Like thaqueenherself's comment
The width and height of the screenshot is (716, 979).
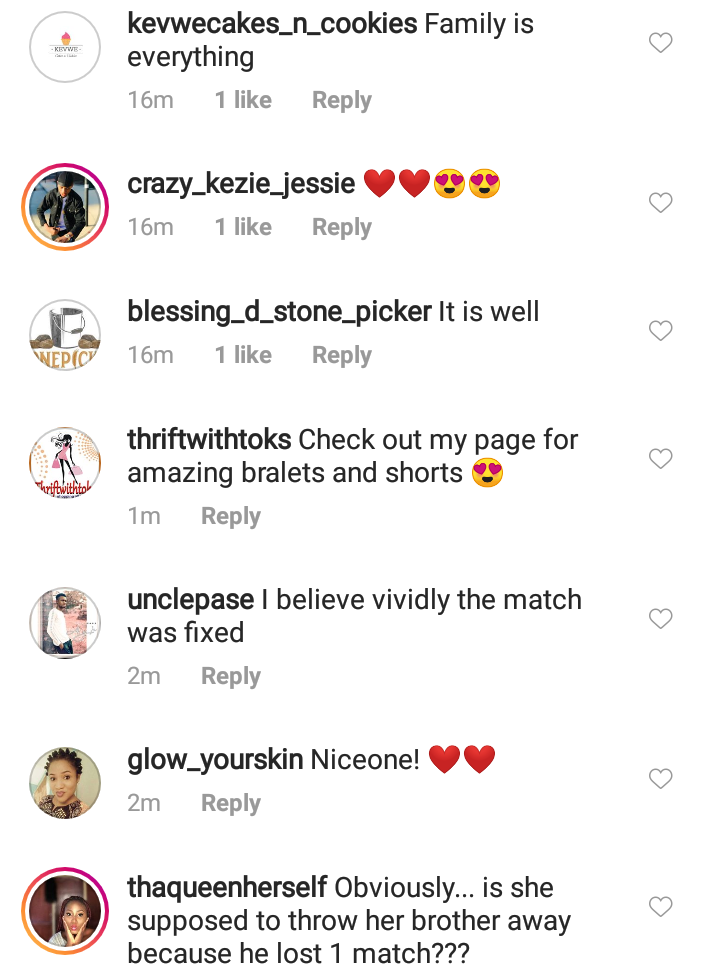pos(660,907)
